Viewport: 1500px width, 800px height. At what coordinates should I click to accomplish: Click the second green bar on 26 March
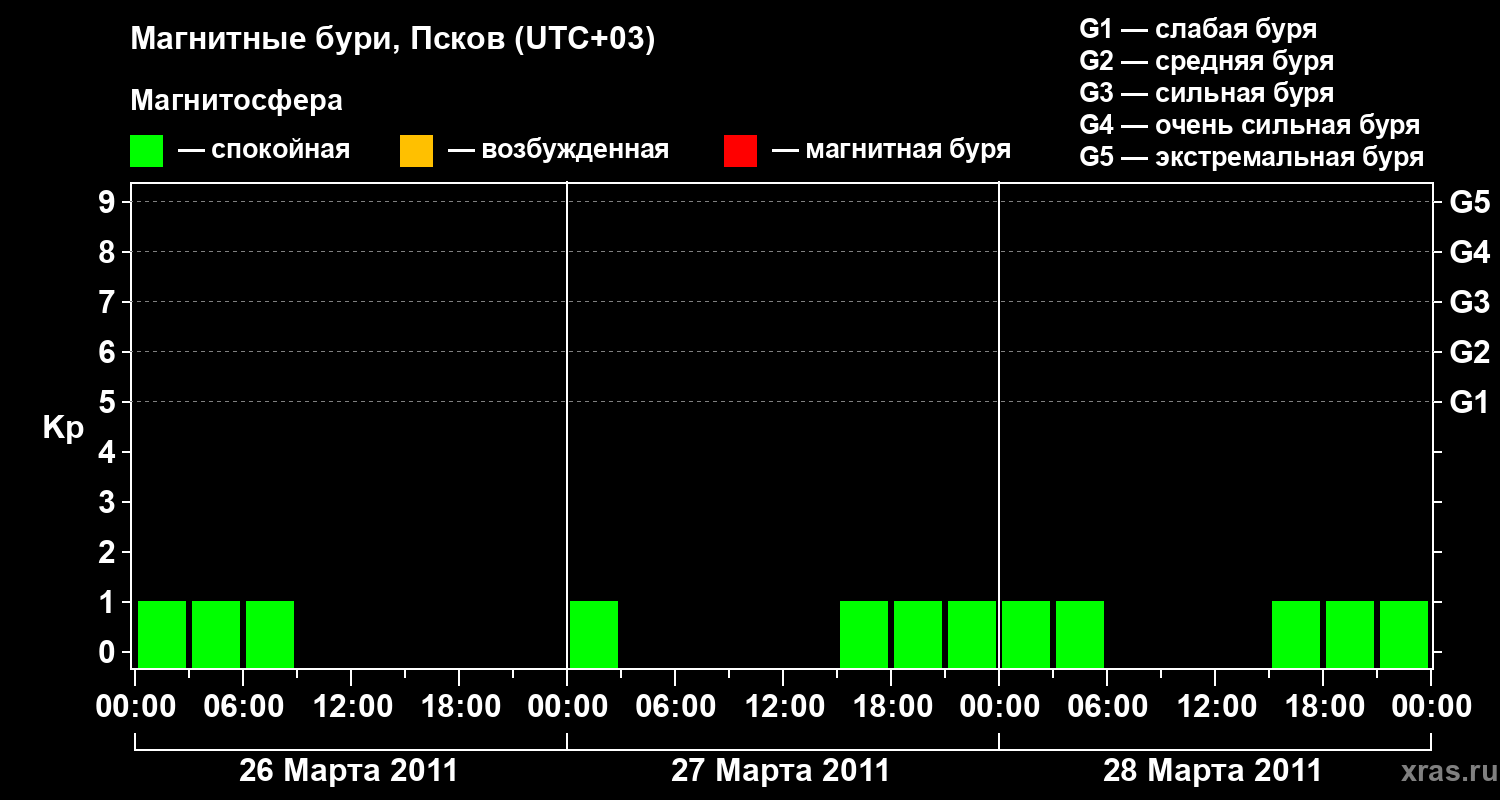coord(216,634)
